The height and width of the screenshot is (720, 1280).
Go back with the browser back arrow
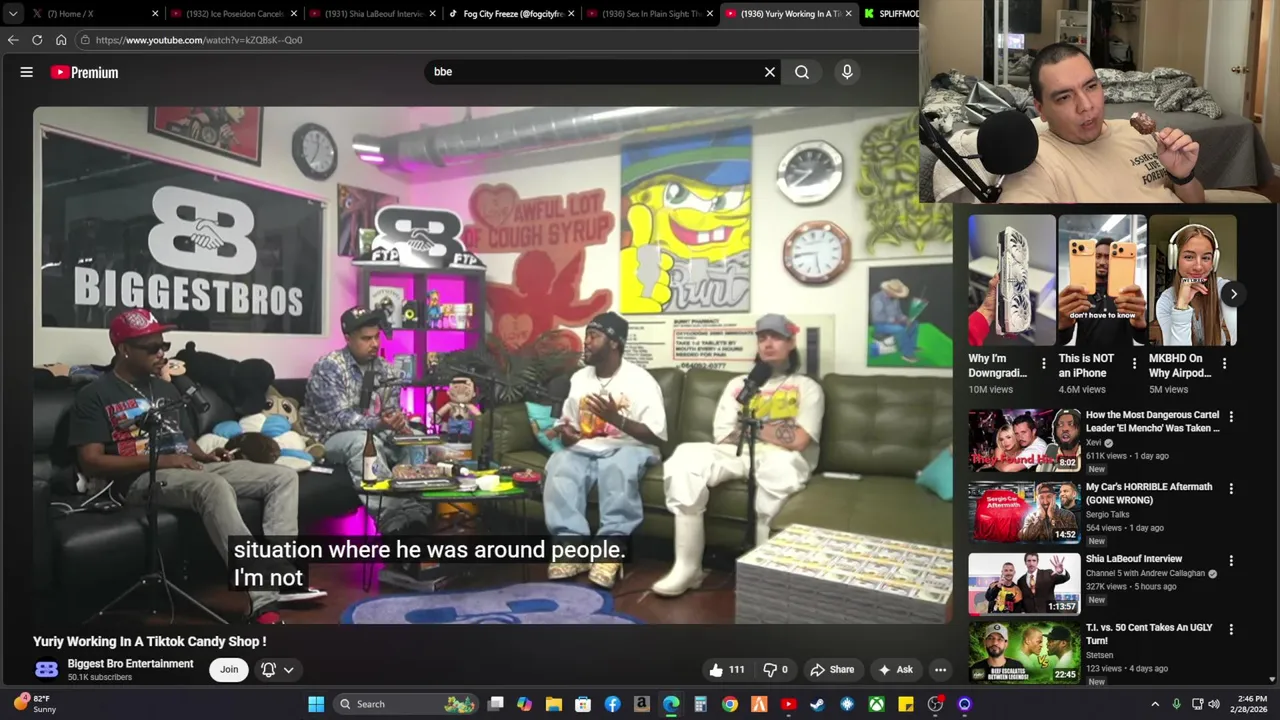click(x=13, y=40)
